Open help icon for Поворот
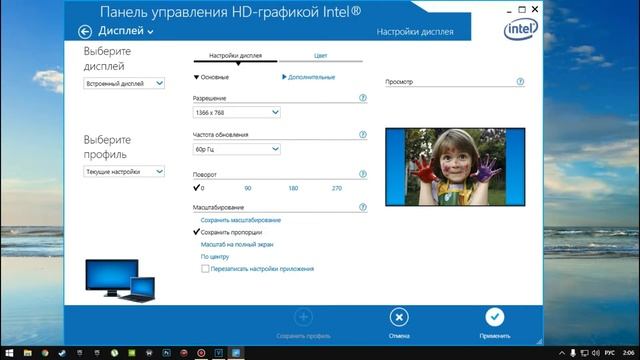Image resolution: width=640 pixels, height=360 pixels. pyautogui.click(x=362, y=174)
